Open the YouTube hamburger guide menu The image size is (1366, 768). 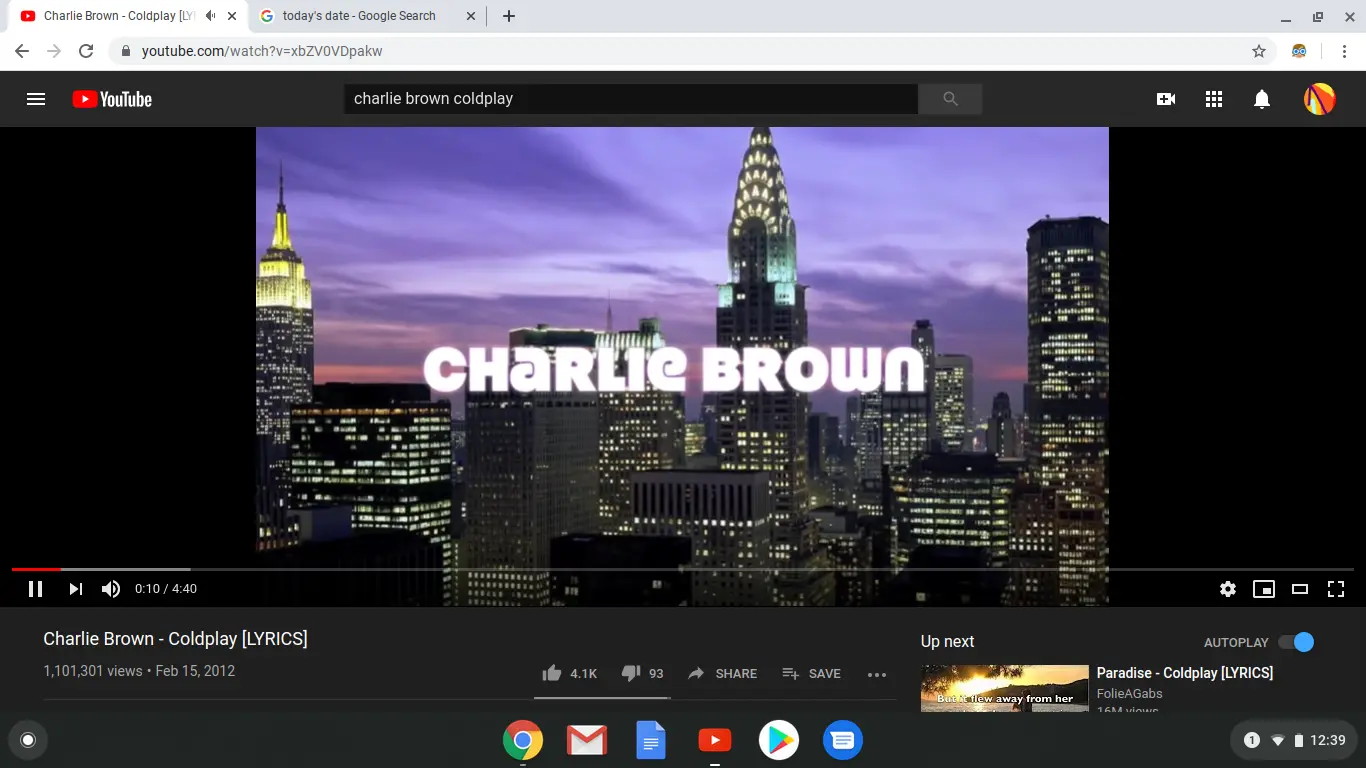pos(36,99)
